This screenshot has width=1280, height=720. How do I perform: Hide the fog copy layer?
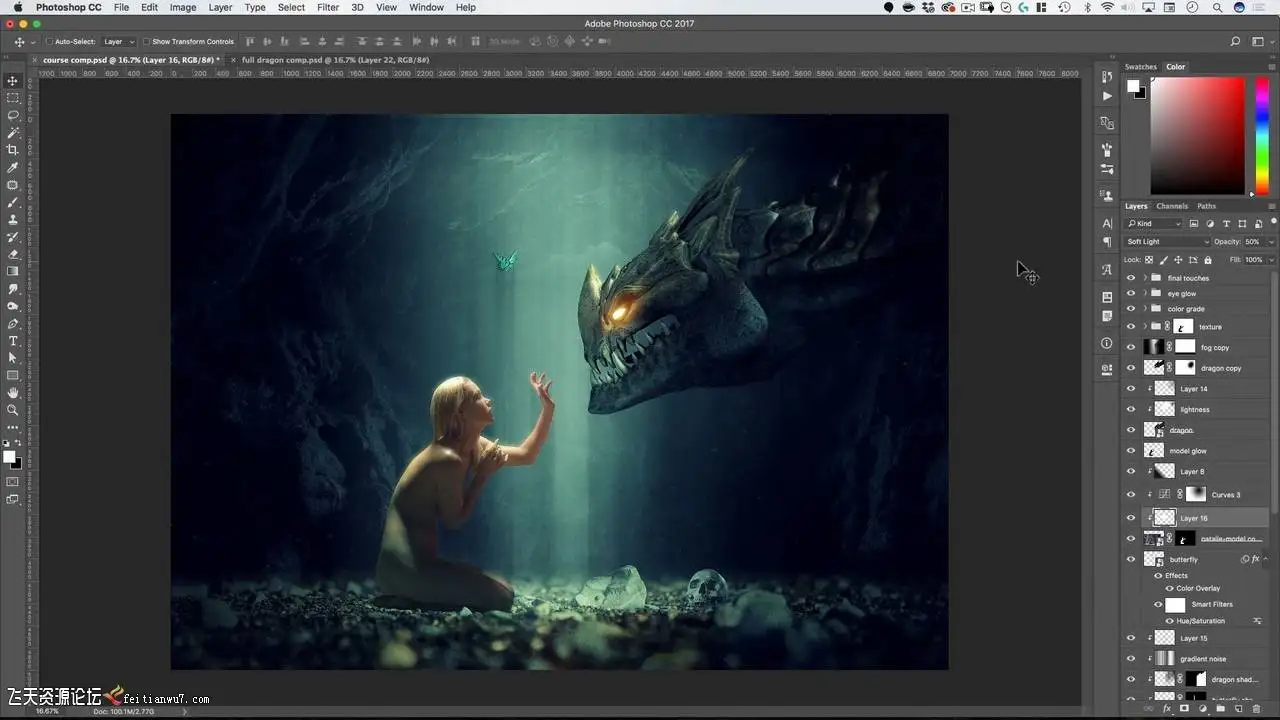[x=1131, y=347]
